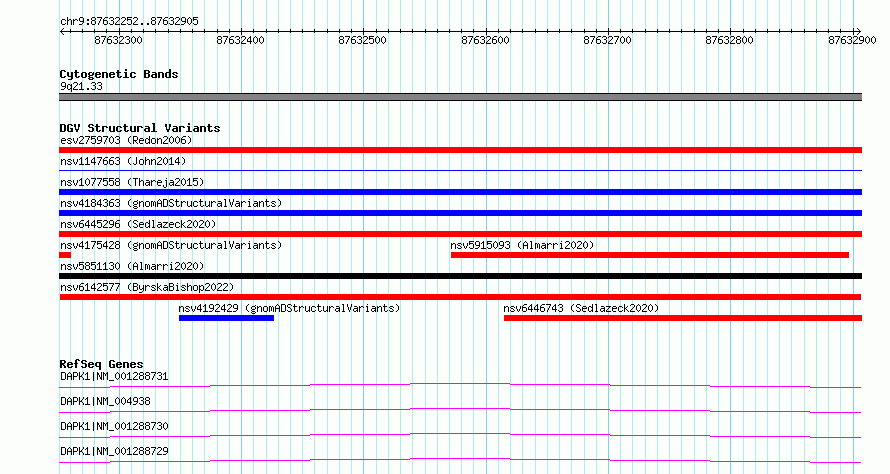Click the ruler's right arrowhead

858,31
